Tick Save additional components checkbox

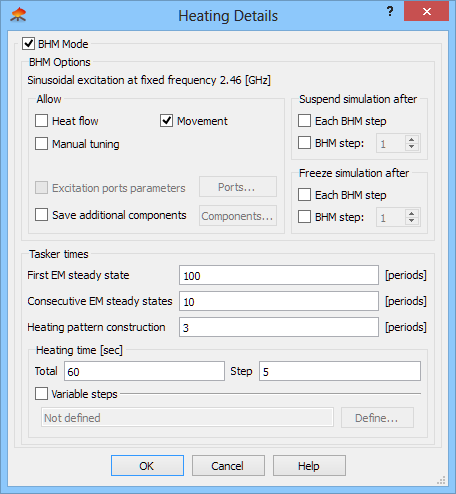pos(41,215)
